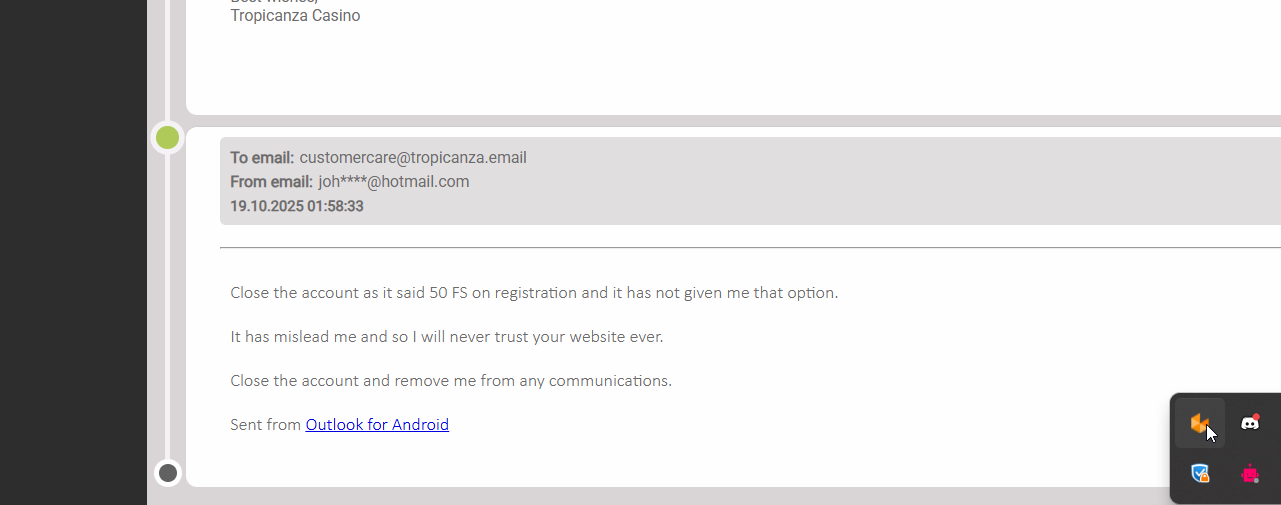Click the 19.10.2025 01:58:33 timestamp
The image size is (1281, 505).
297,206
